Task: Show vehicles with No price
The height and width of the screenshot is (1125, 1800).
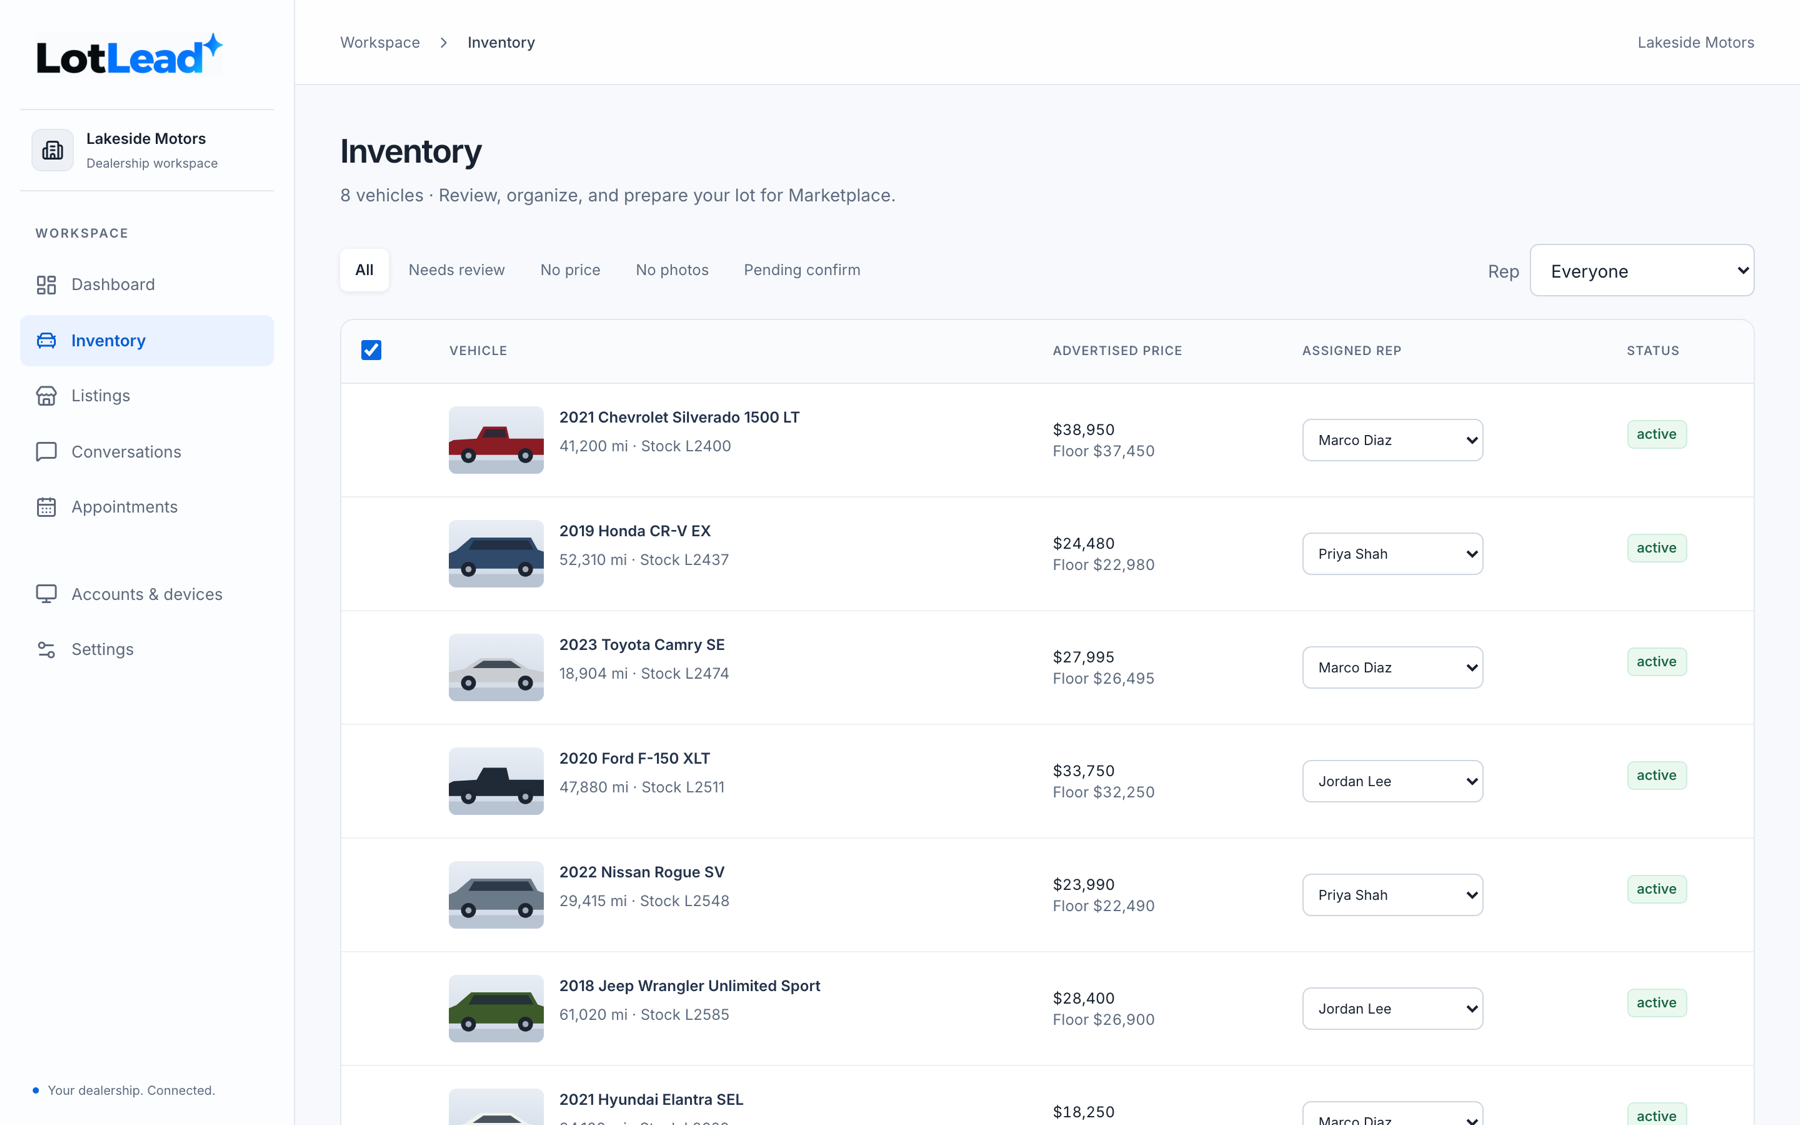Action: pyautogui.click(x=570, y=270)
